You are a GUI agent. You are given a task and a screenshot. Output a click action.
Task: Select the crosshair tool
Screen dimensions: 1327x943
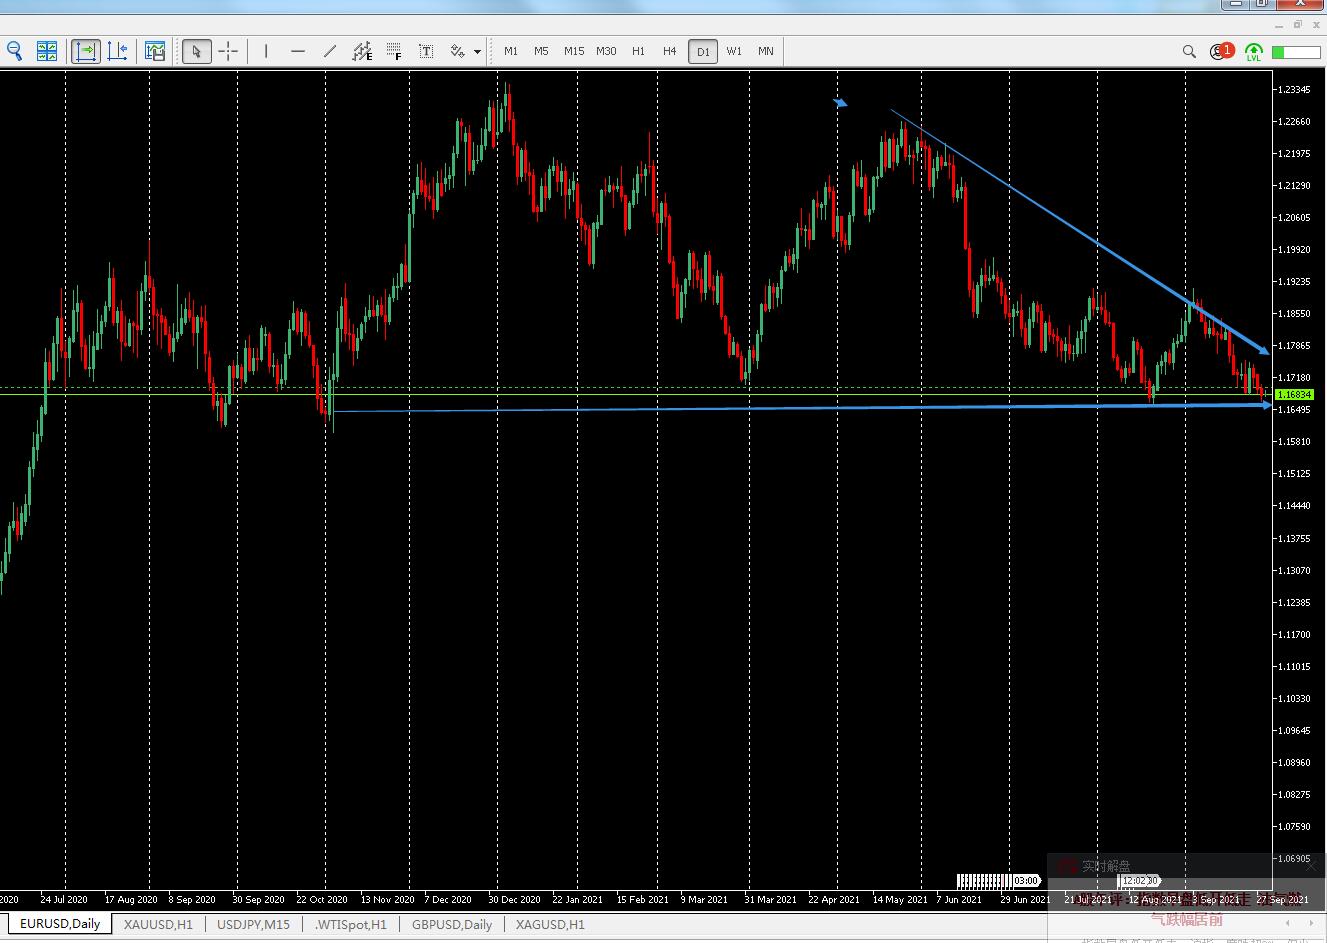pyautogui.click(x=228, y=51)
